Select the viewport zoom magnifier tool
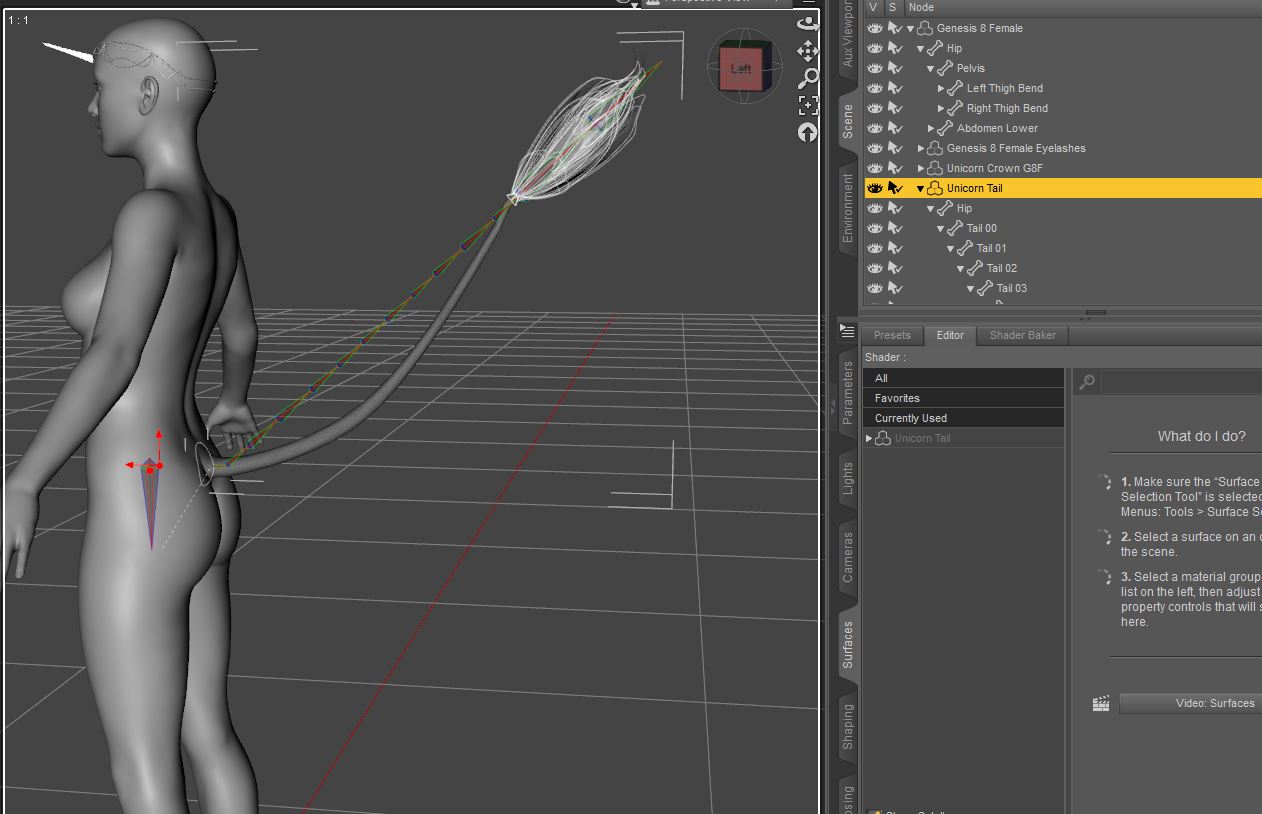 807,78
